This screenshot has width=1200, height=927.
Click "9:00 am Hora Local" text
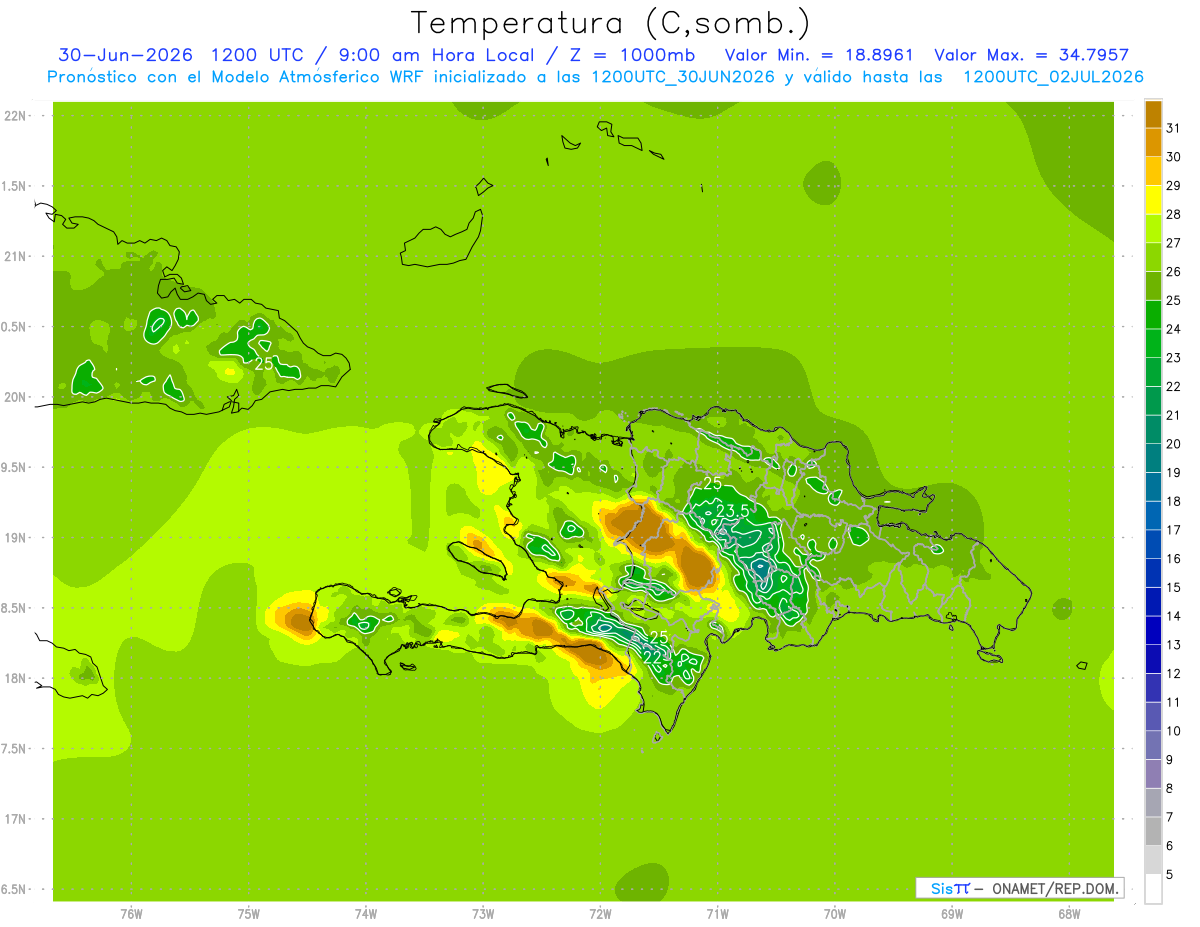(437, 55)
